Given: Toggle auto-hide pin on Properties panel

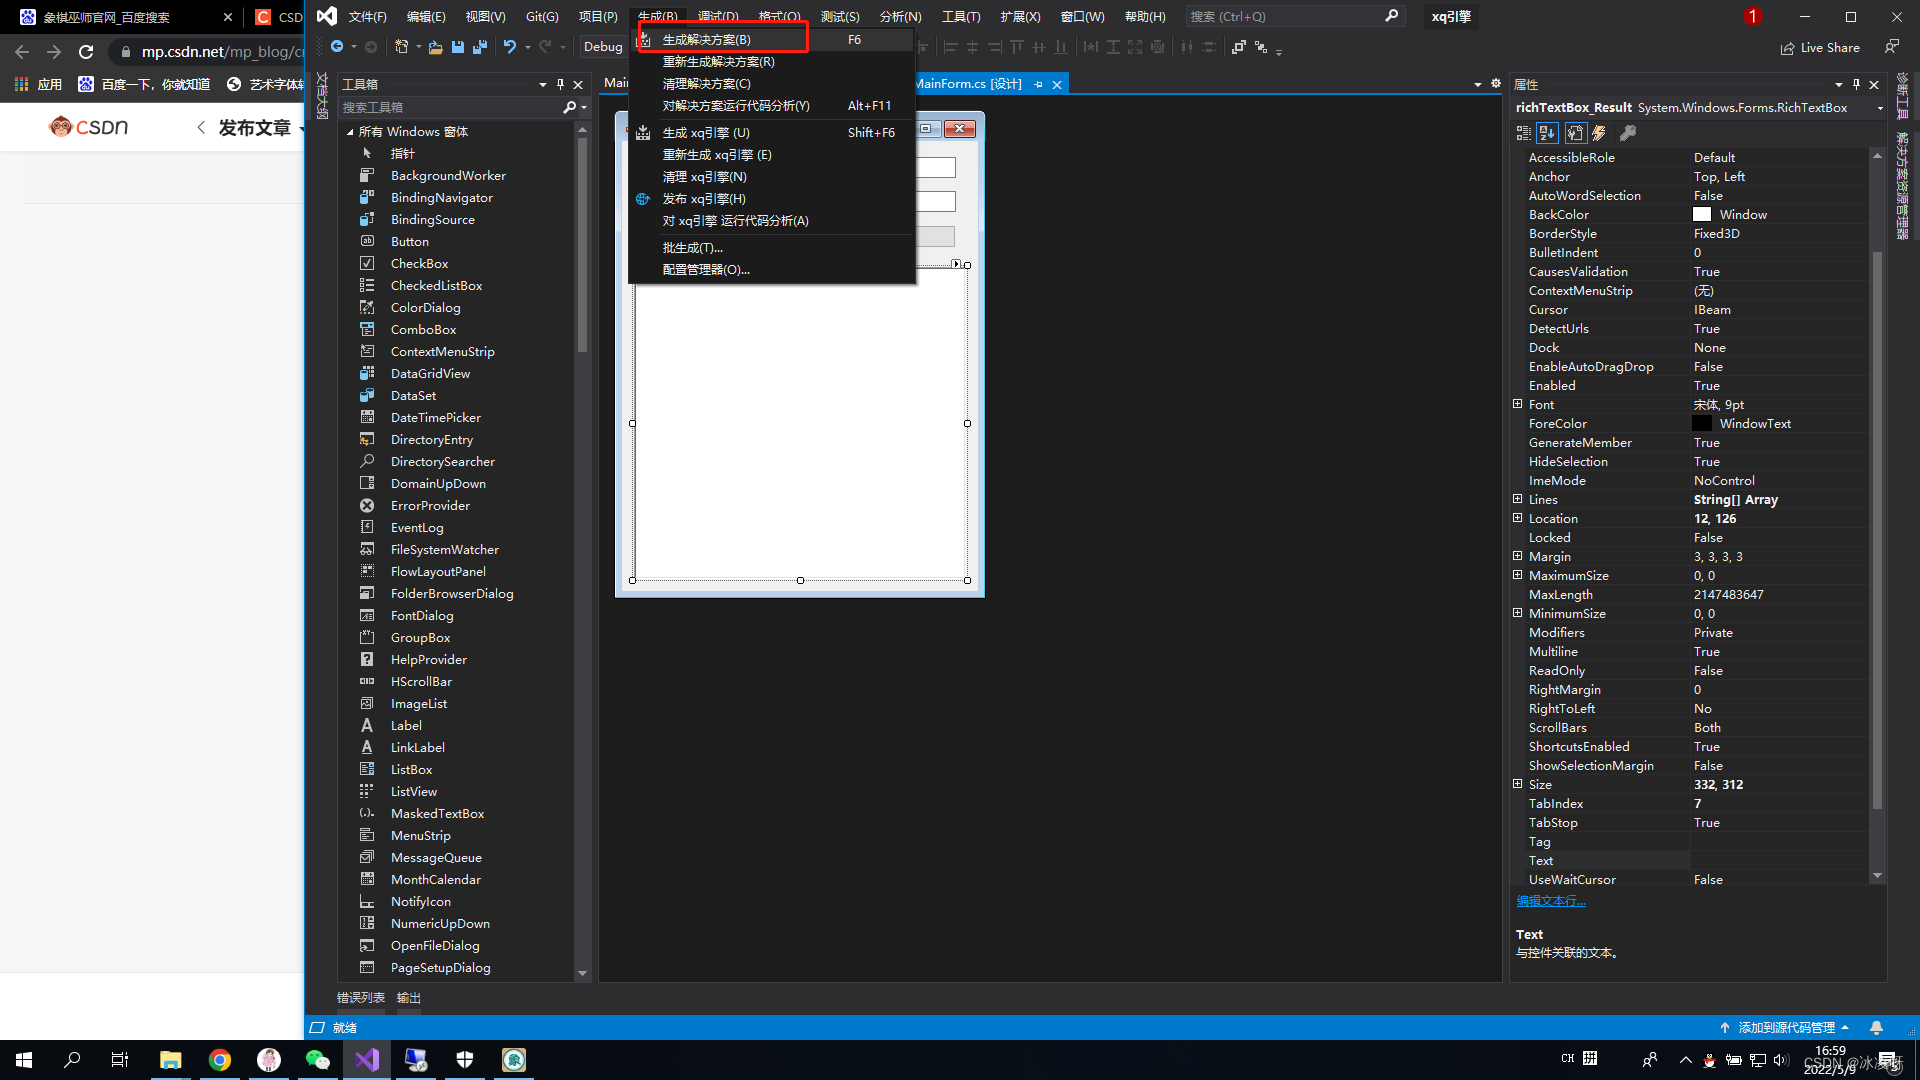Looking at the screenshot, I should pos(1856,84).
